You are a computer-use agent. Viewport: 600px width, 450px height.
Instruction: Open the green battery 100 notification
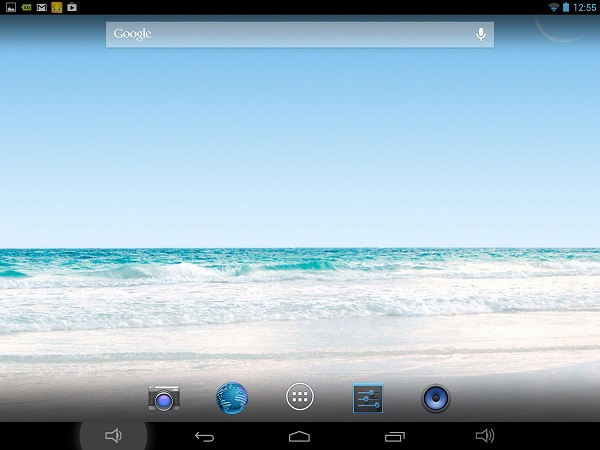[26, 7]
